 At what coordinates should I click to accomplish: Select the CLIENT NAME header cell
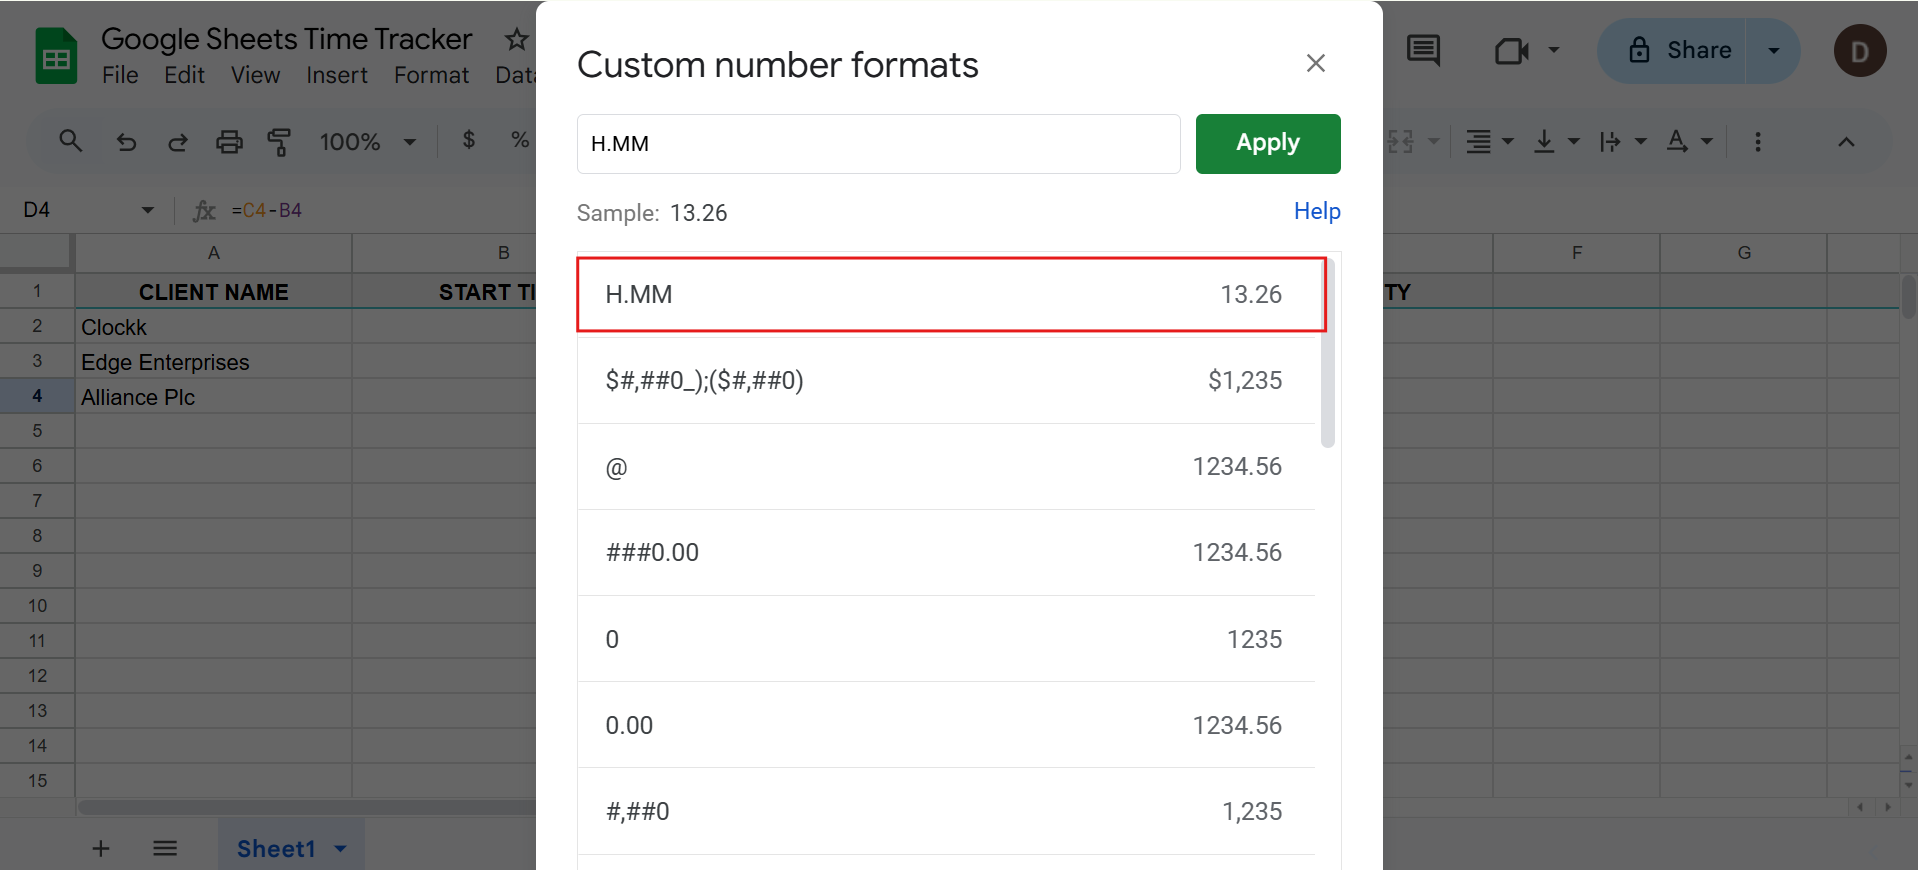coord(214,292)
